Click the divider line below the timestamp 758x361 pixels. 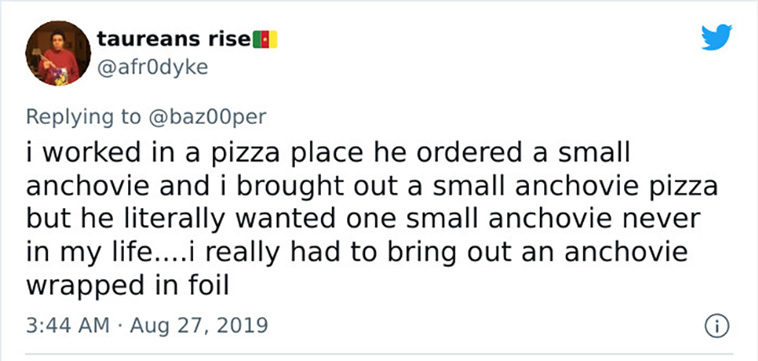[x=379, y=354]
